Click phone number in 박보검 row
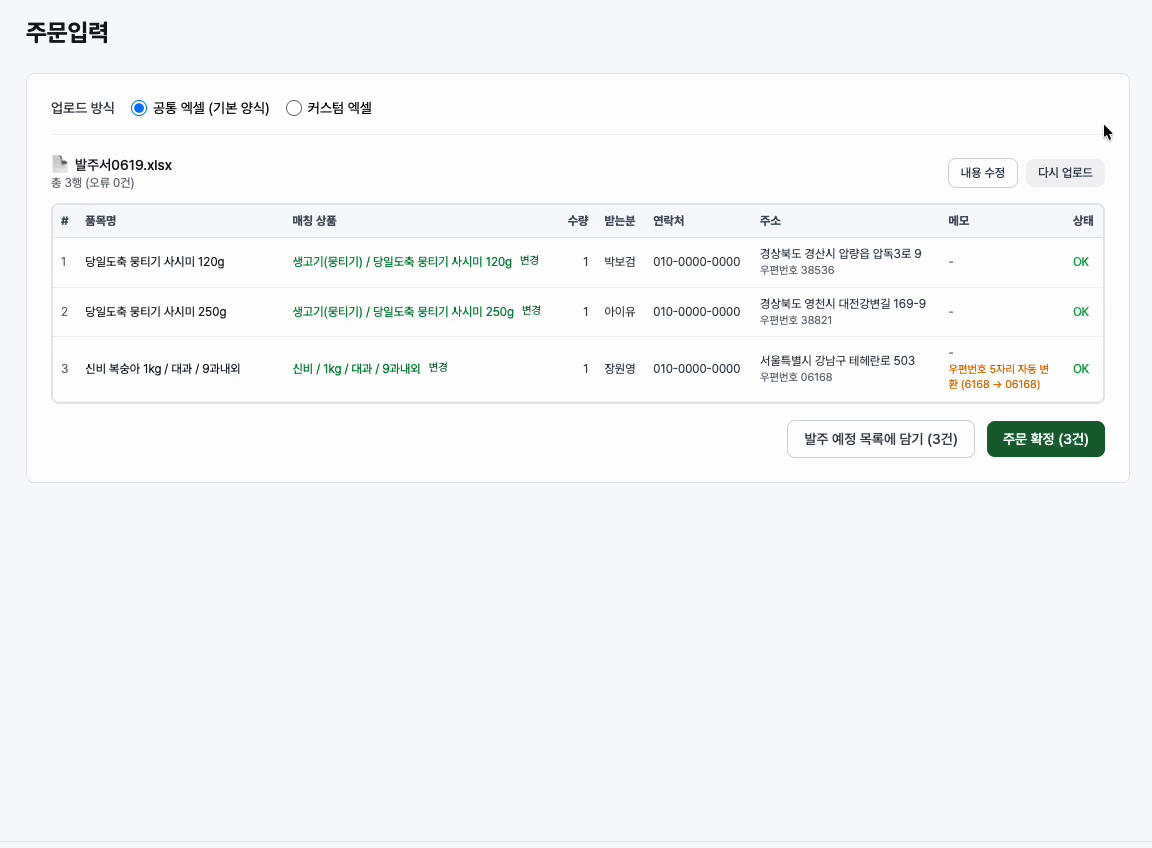 (696, 262)
